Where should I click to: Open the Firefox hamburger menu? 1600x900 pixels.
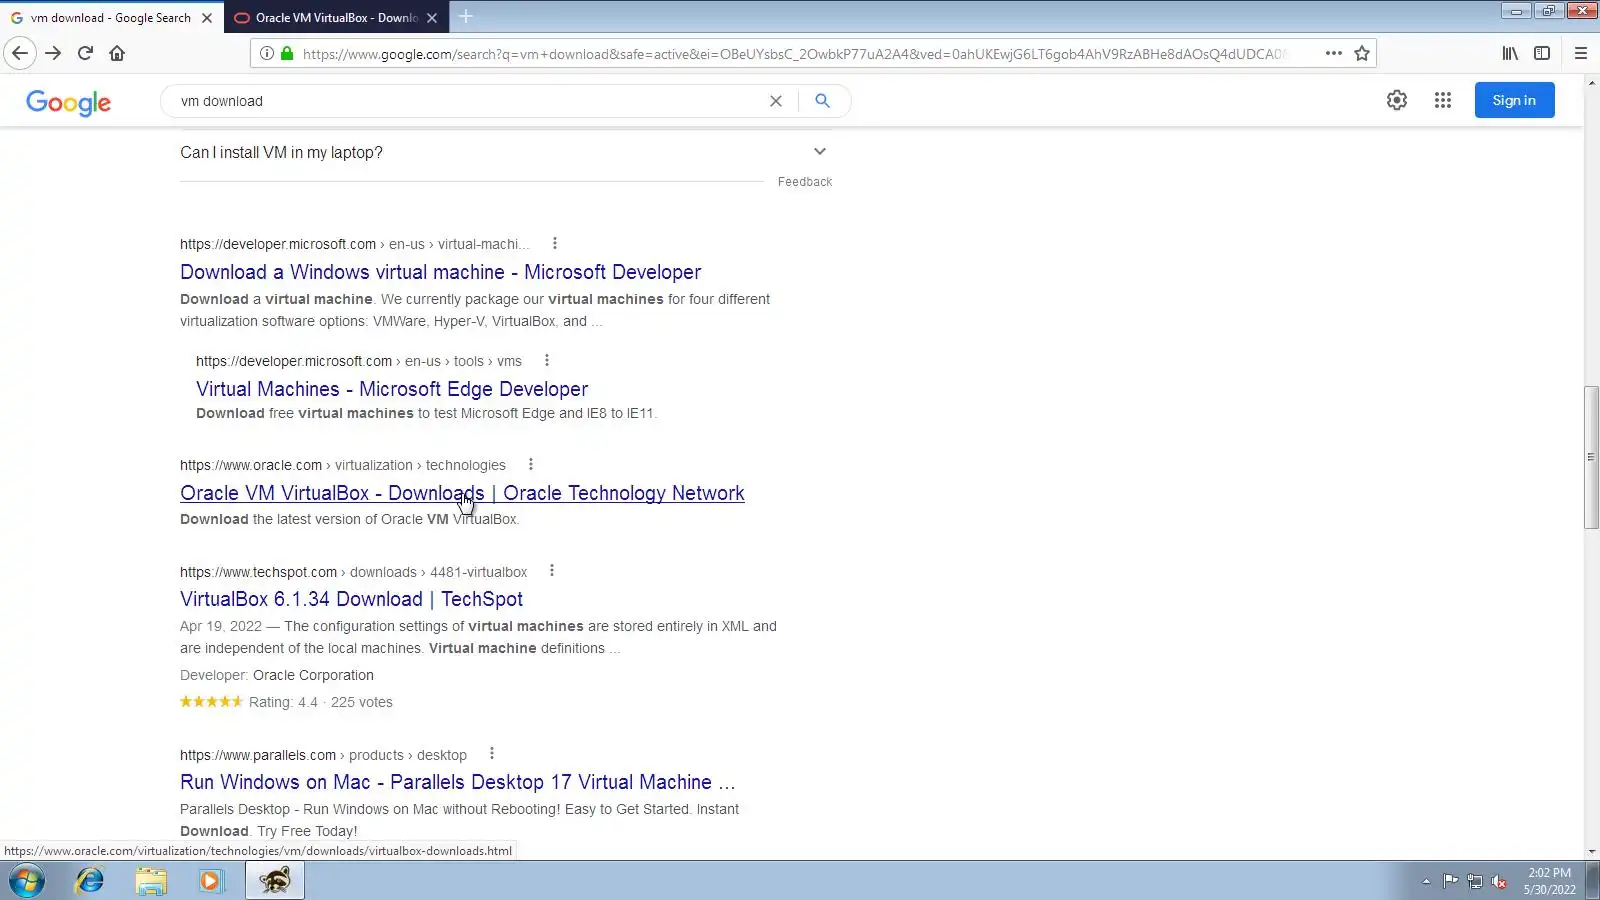pyautogui.click(x=1581, y=53)
